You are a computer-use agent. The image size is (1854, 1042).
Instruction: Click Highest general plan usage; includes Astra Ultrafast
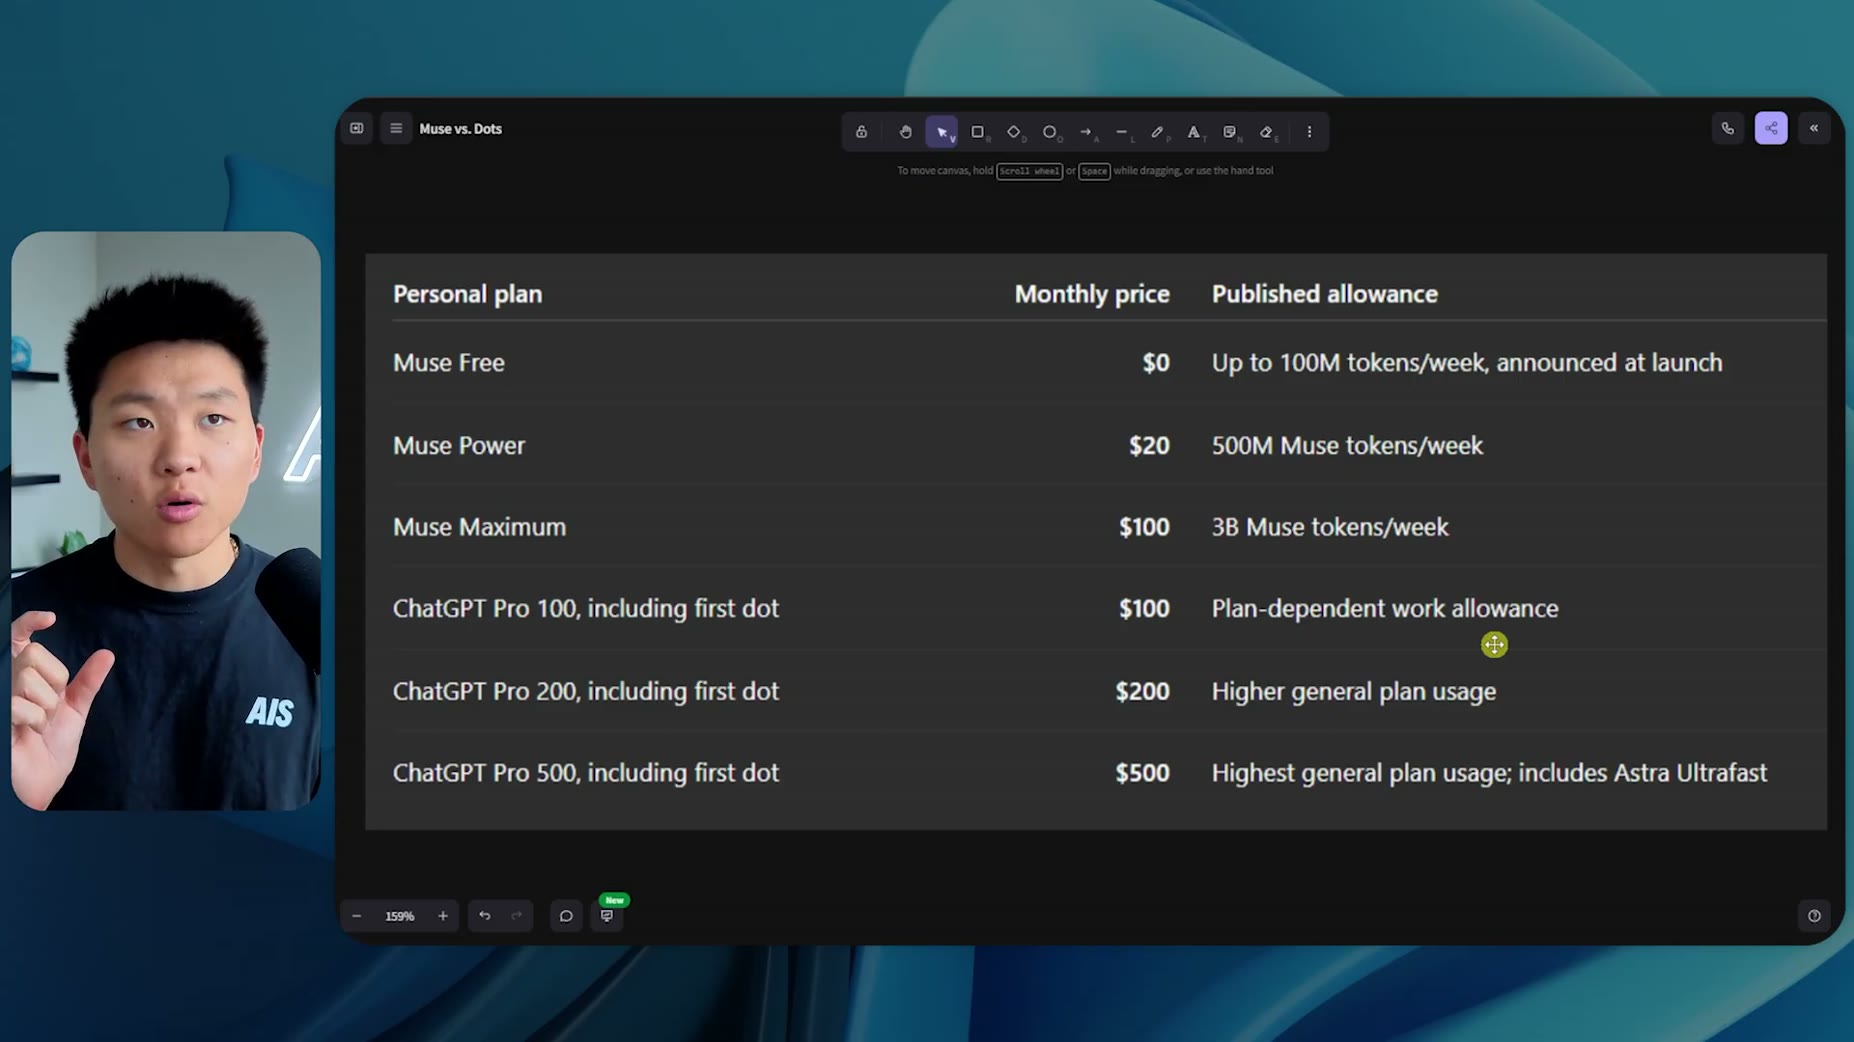1489,773
